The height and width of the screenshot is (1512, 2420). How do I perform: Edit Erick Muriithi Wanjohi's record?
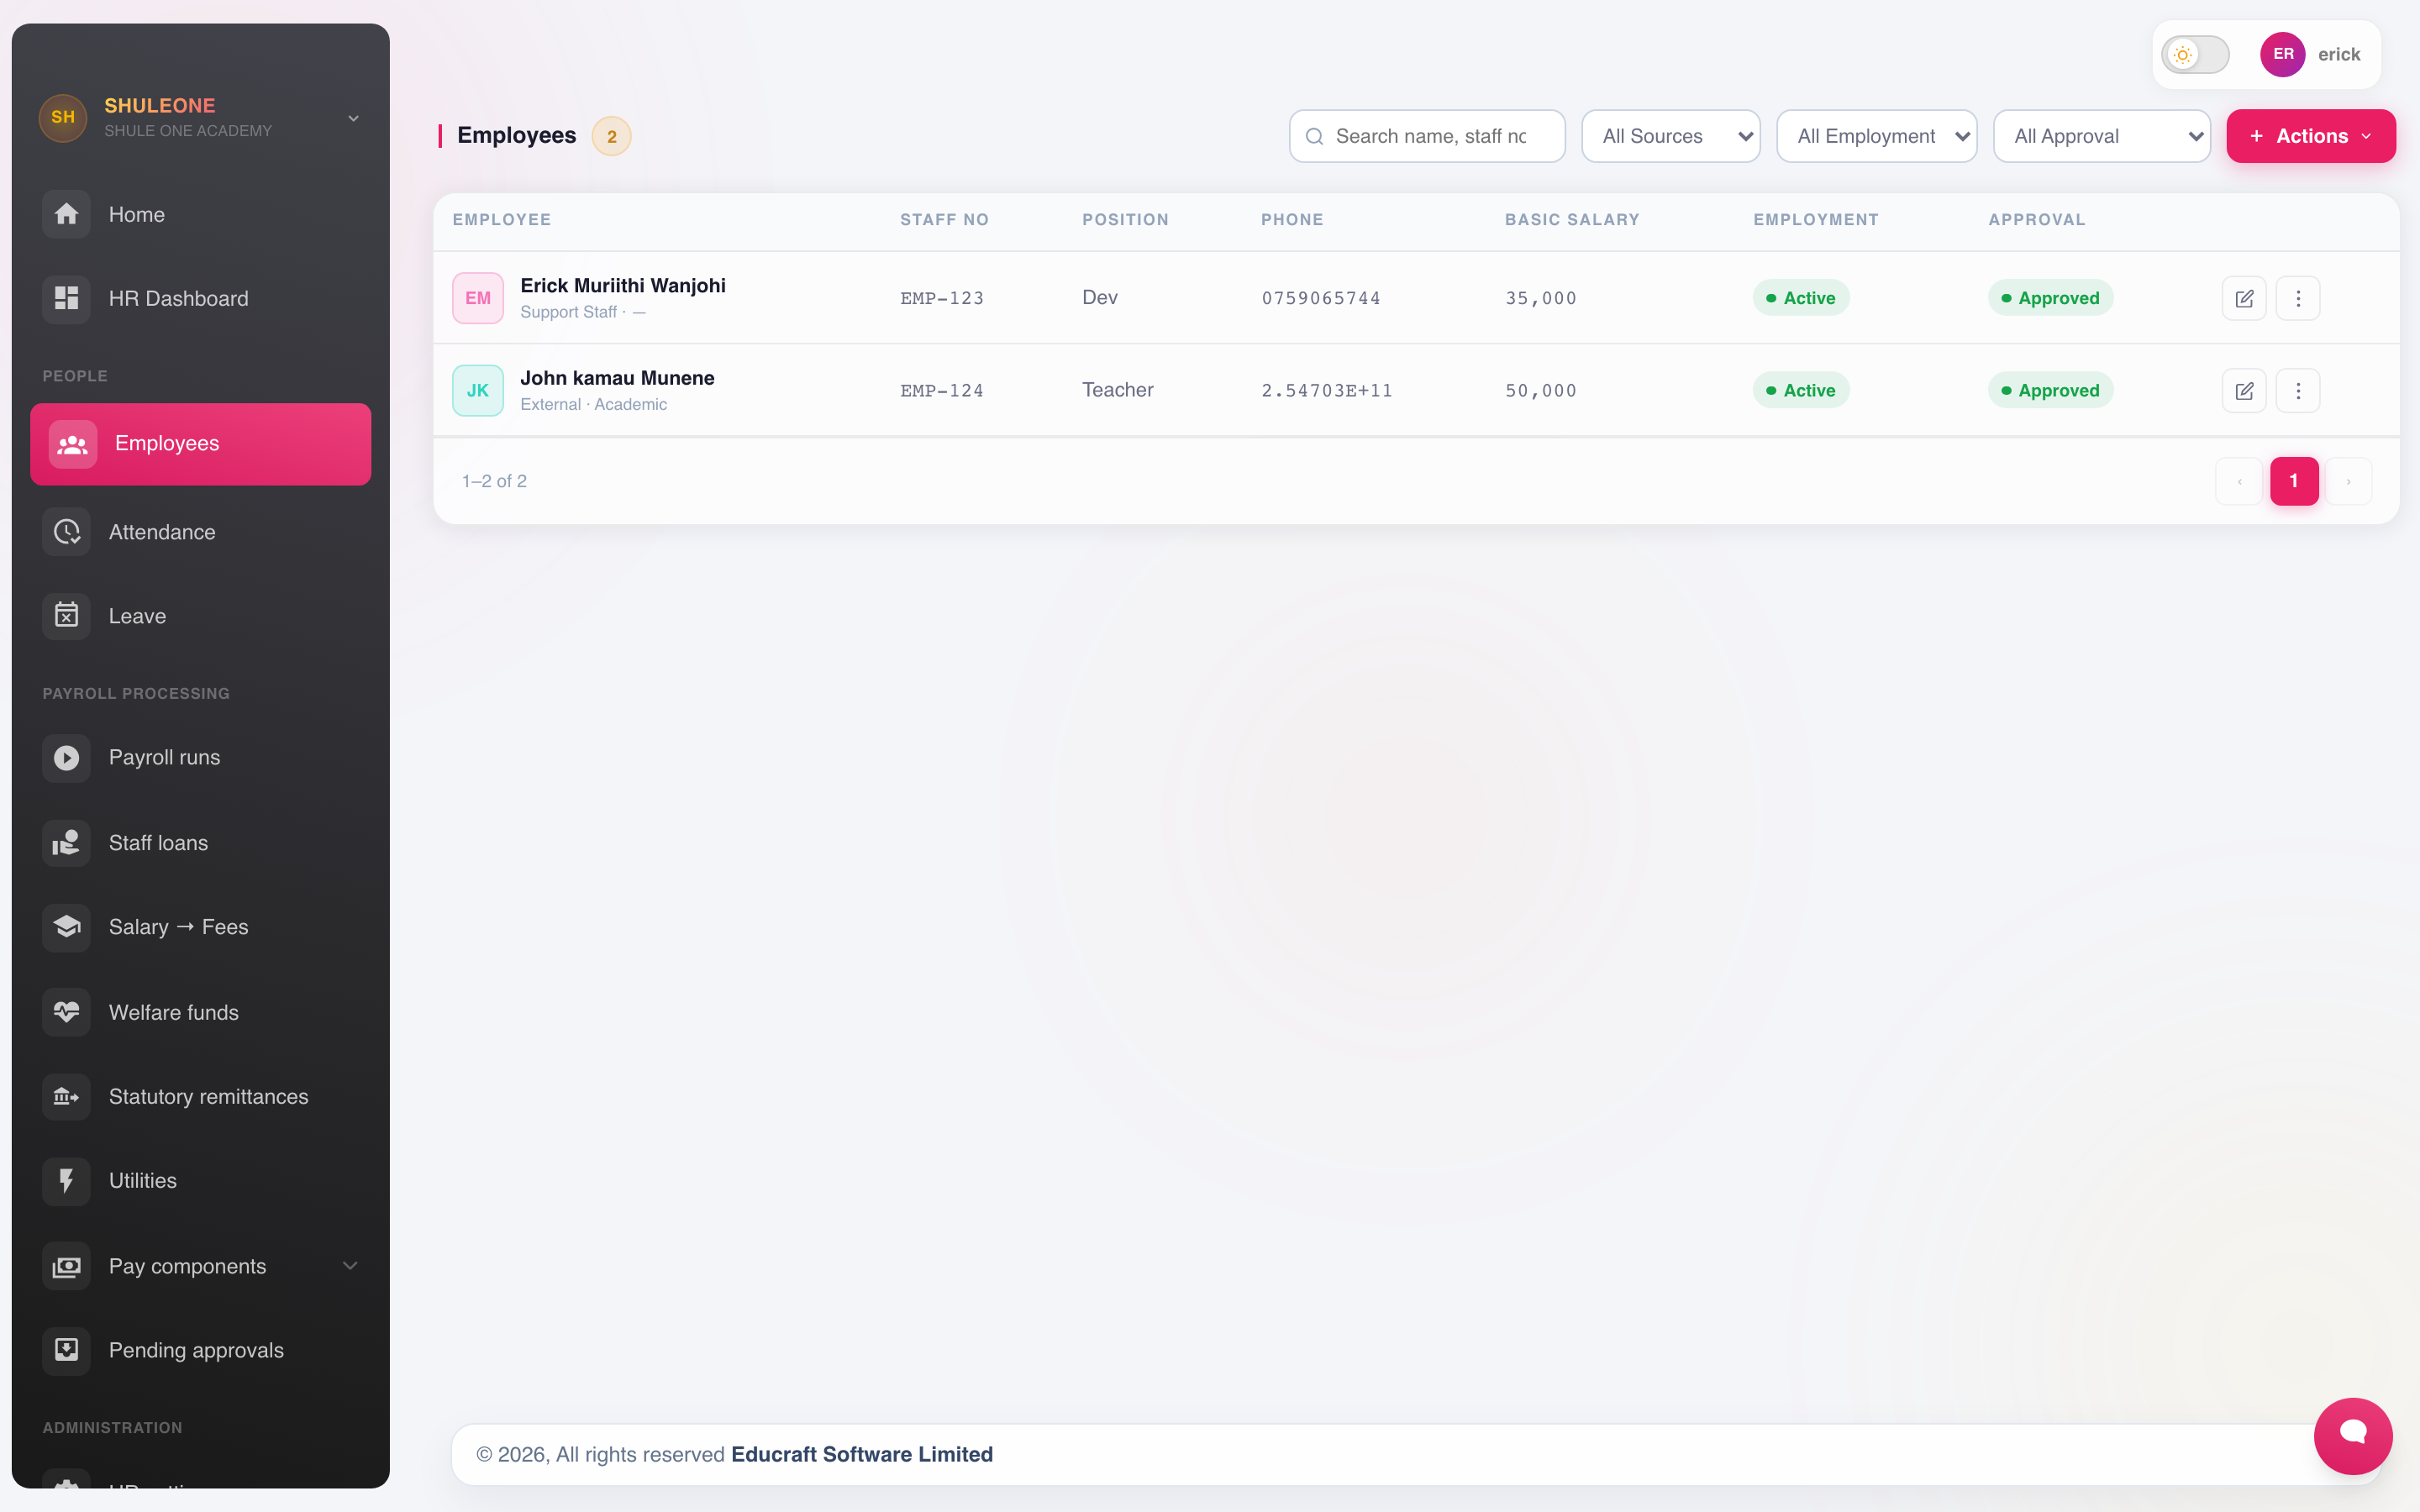(2244, 298)
